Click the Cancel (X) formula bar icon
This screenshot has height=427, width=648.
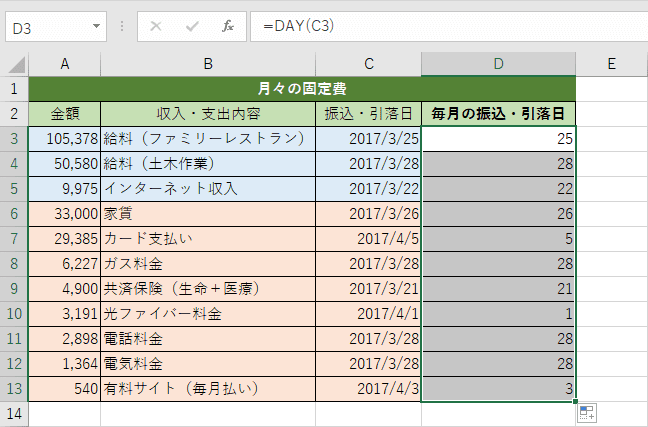(156, 26)
